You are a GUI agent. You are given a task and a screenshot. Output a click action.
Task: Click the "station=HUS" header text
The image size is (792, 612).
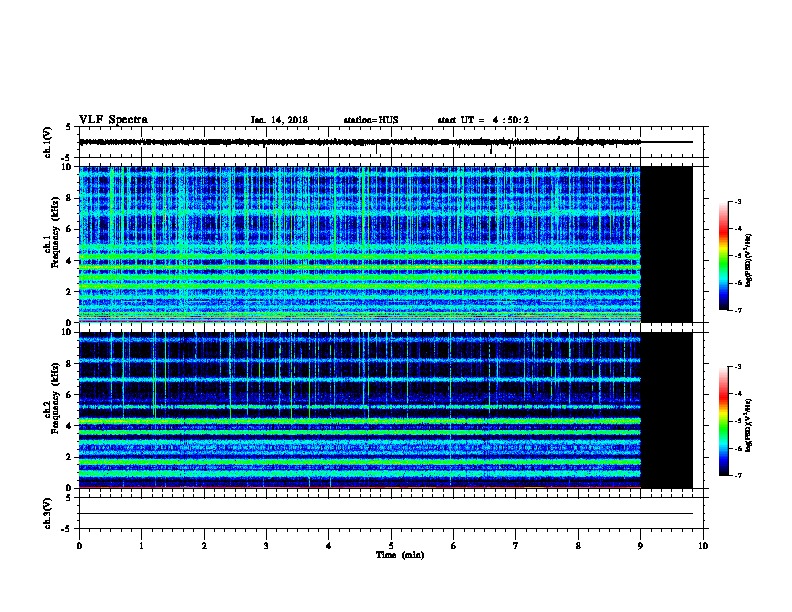[371, 120]
